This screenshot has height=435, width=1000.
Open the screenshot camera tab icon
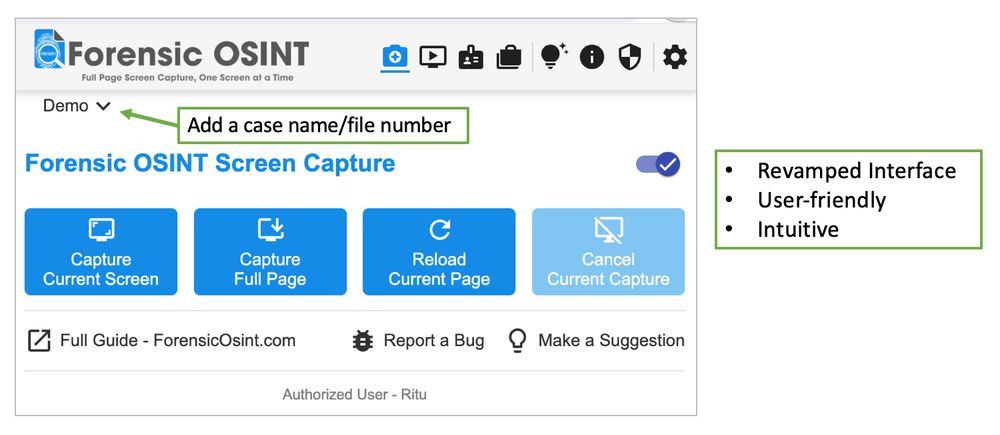[395, 57]
